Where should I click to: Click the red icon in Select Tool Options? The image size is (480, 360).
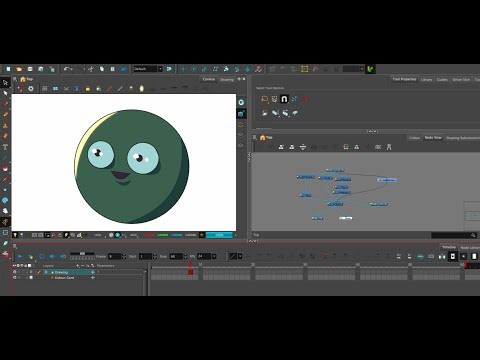coord(305,99)
